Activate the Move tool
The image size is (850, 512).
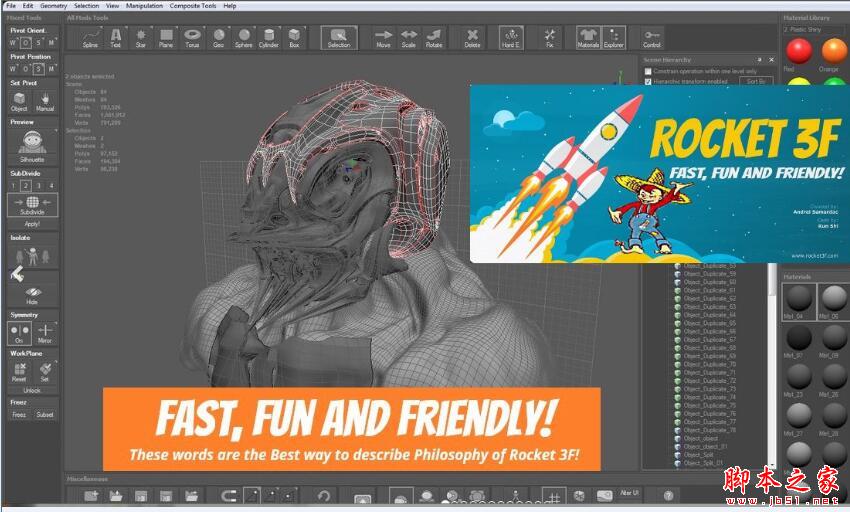[383, 38]
